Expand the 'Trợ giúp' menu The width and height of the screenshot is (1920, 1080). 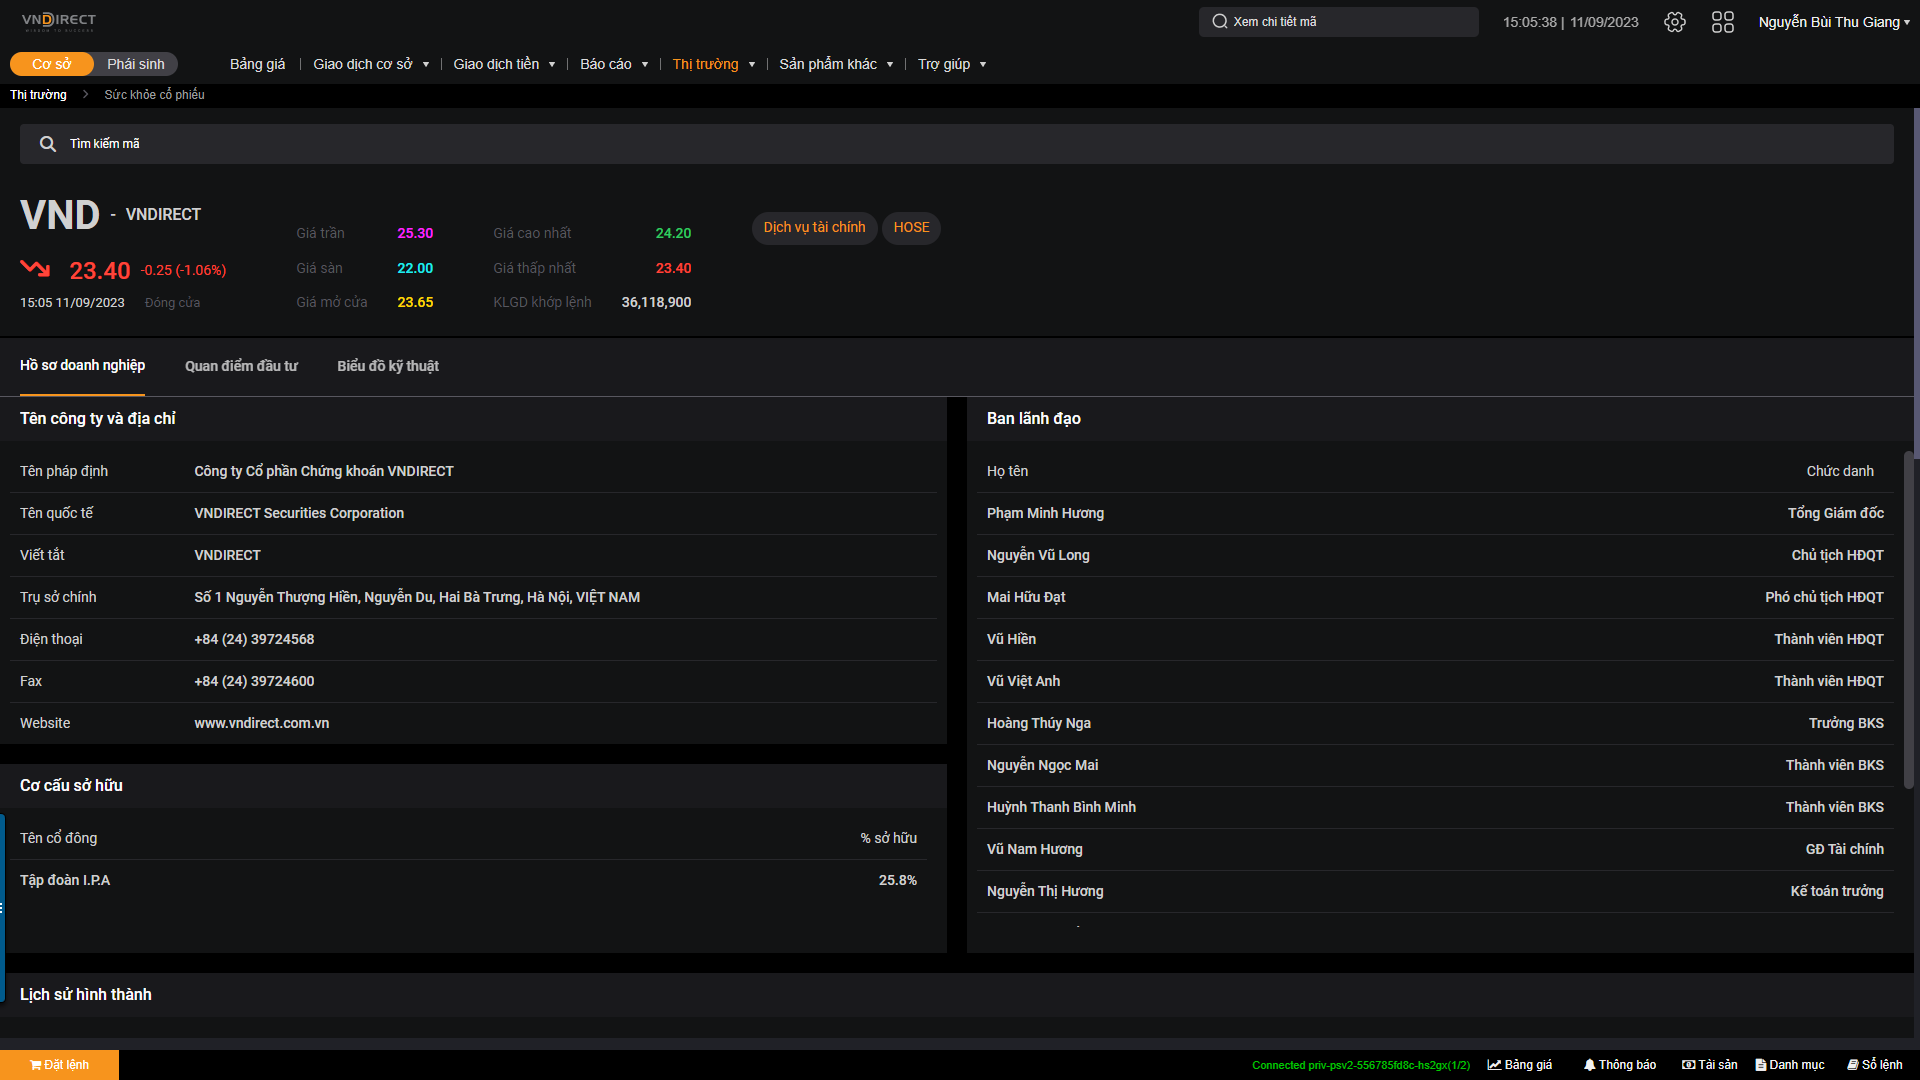tap(952, 64)
